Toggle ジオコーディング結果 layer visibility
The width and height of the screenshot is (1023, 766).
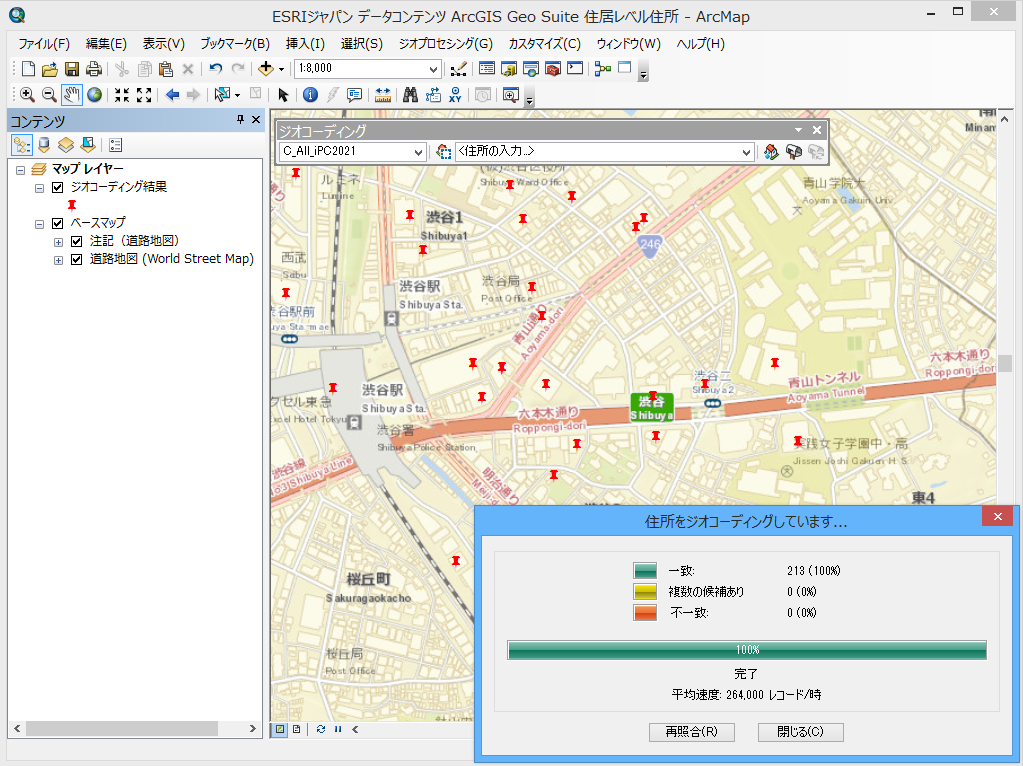(x=57, y=187)
